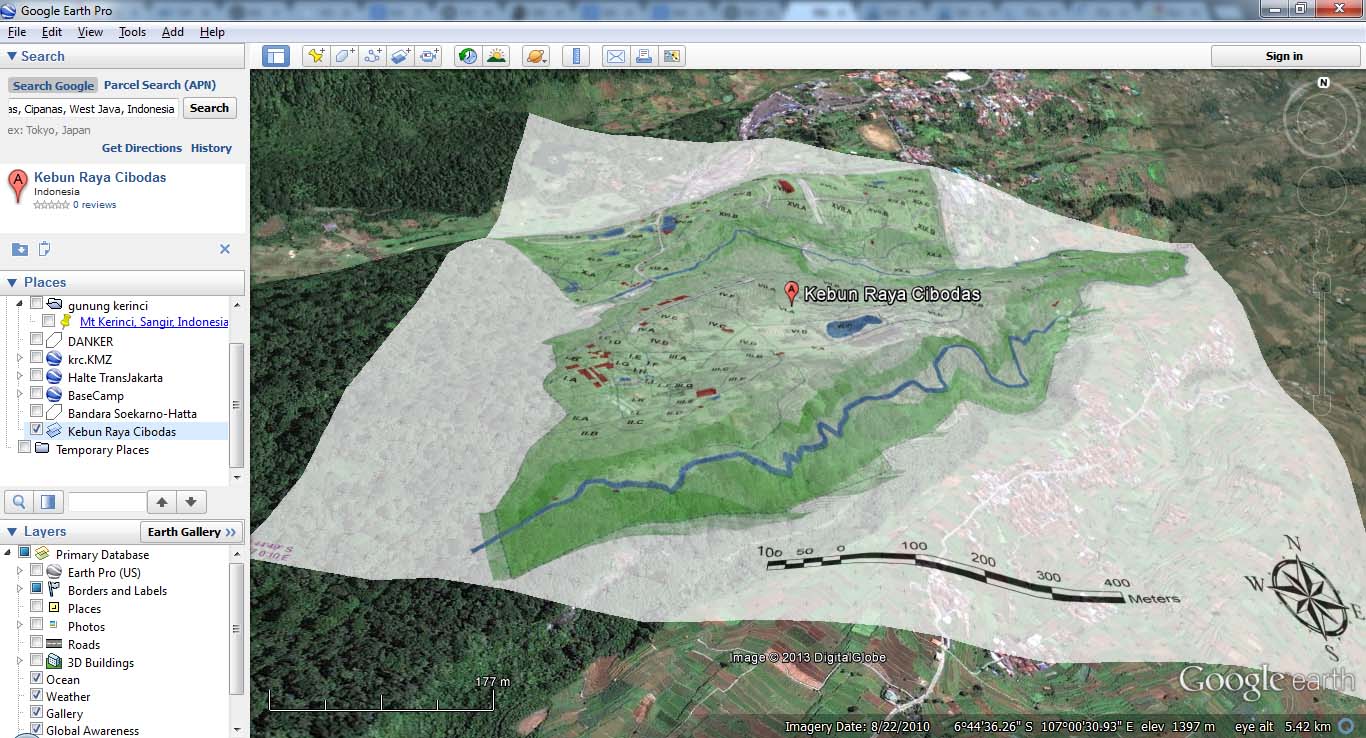Open the Add Polygon tool
Viewport: 1366px width, 738px height.
(344, 56)
